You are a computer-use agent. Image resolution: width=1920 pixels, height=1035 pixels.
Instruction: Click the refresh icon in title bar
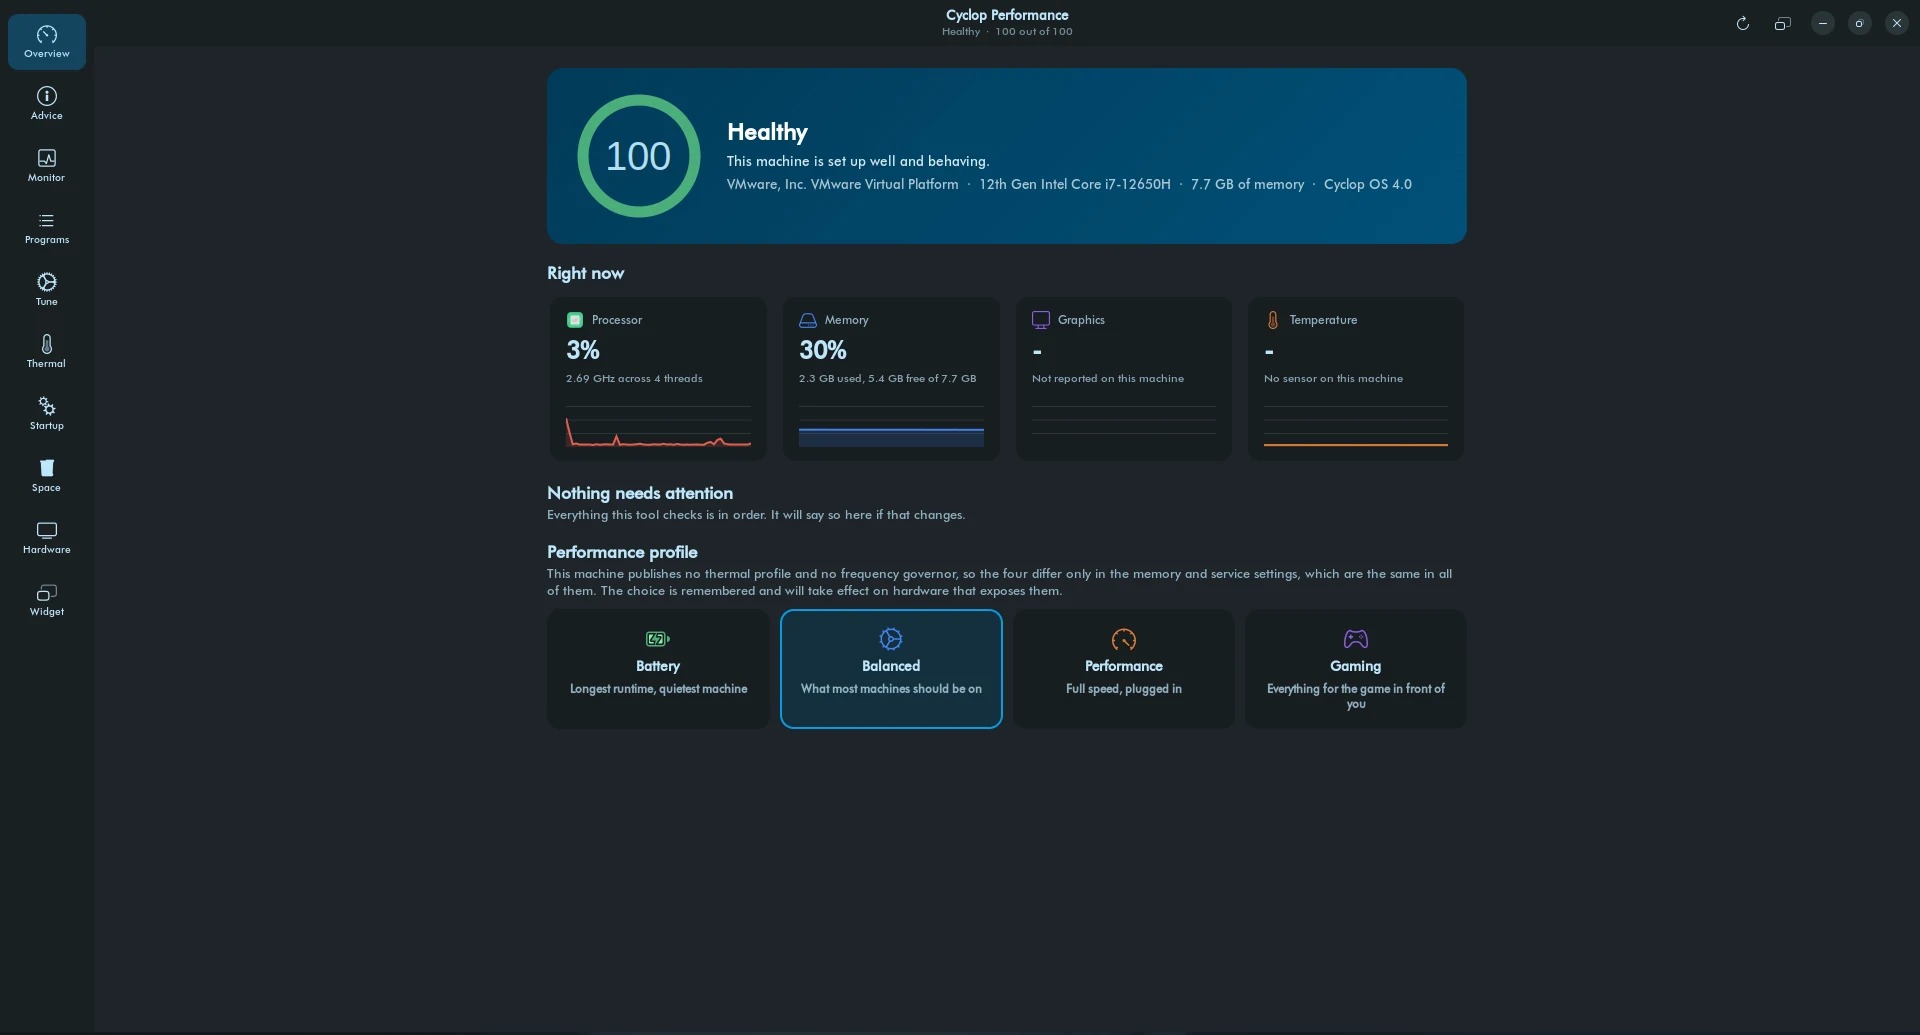point(1743,23)
